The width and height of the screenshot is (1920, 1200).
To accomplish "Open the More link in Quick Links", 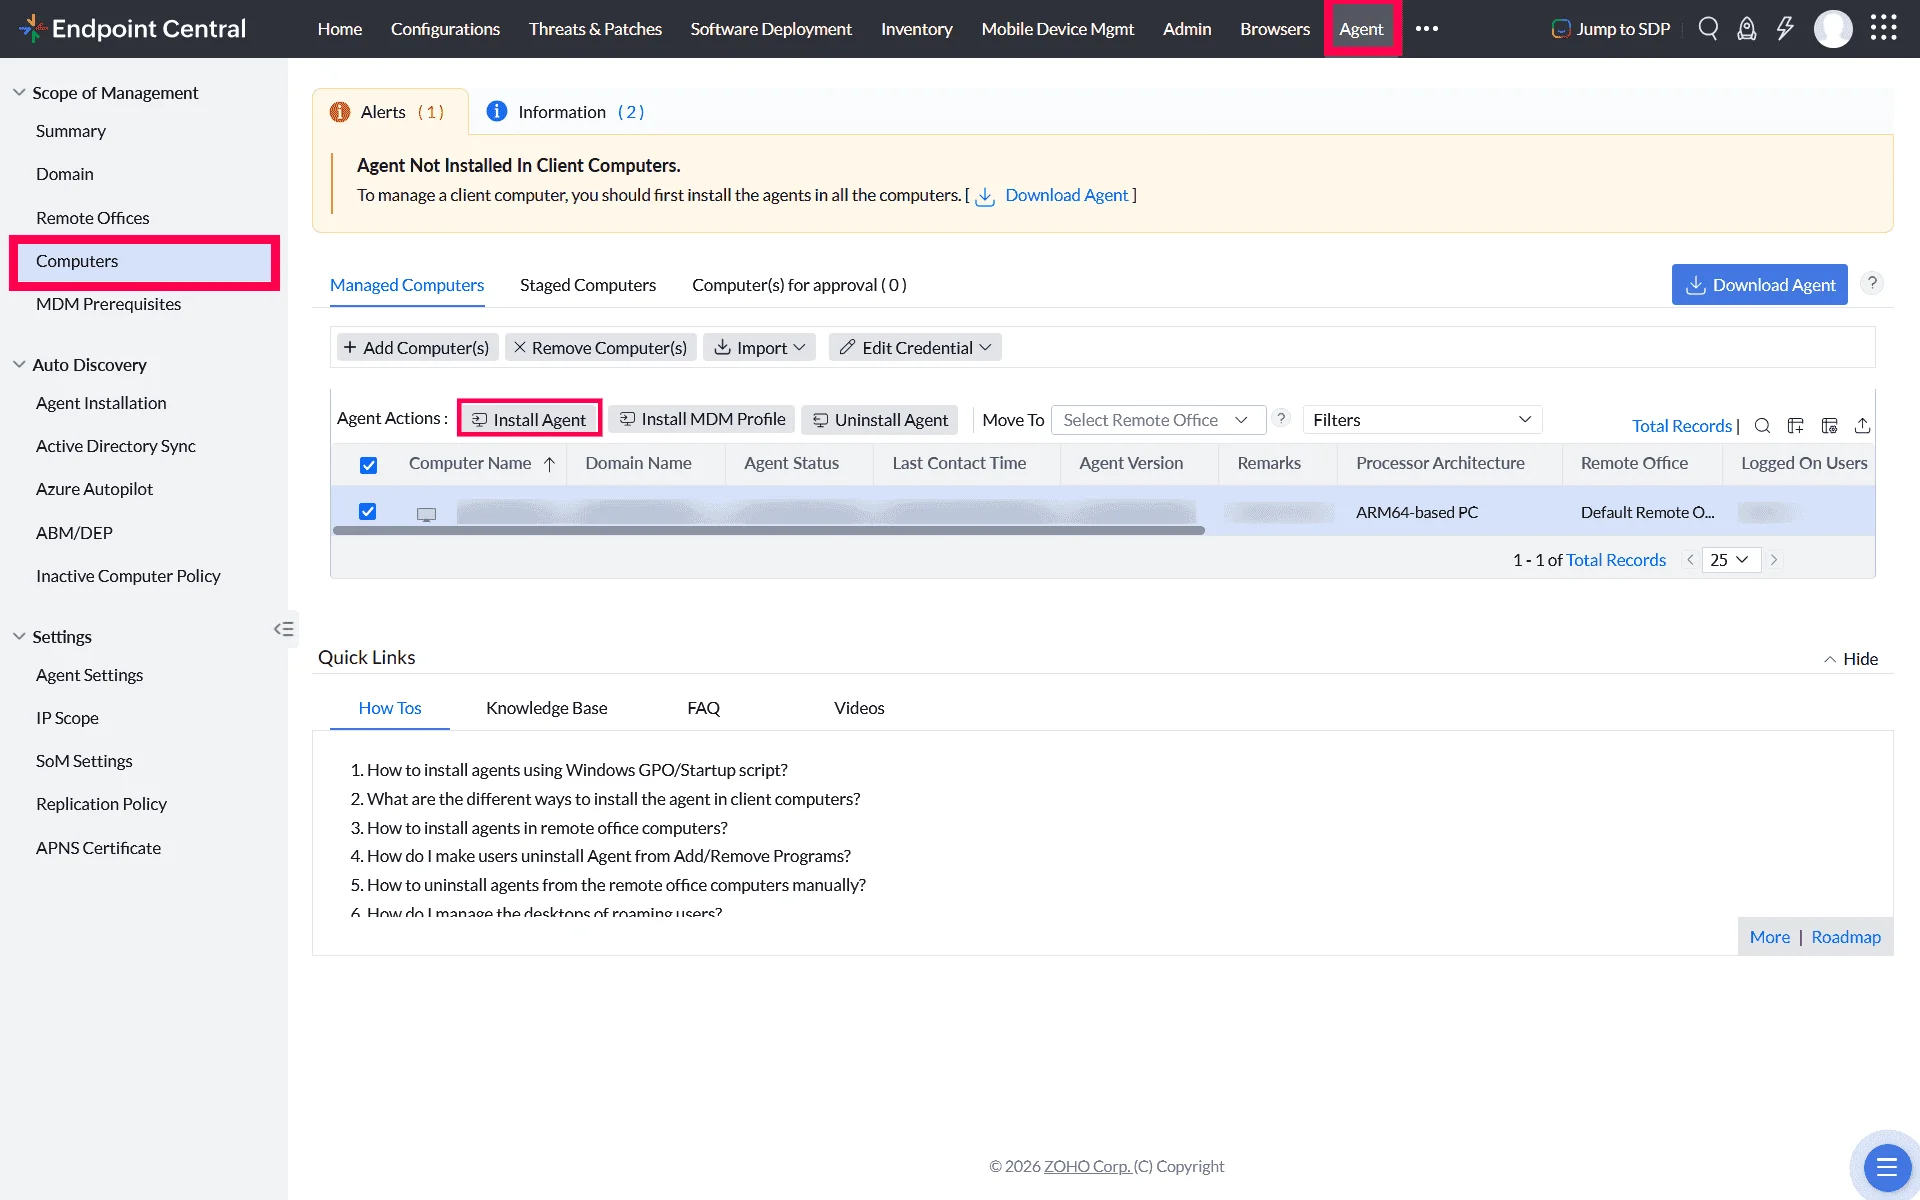I will pos(1770,937).
